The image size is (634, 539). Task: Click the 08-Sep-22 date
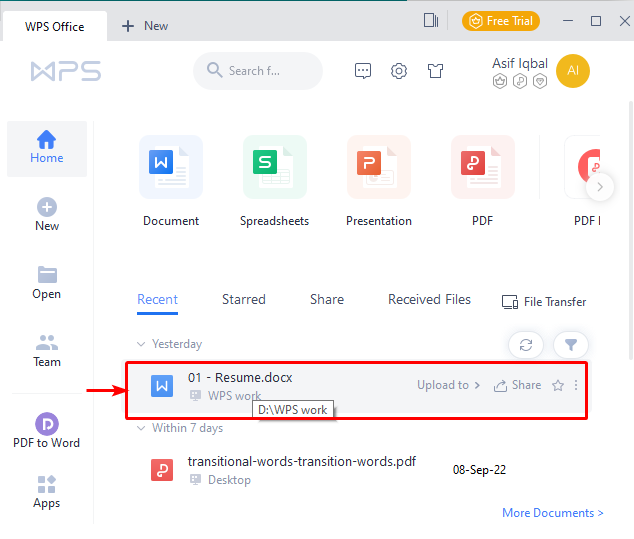point(479,470)
